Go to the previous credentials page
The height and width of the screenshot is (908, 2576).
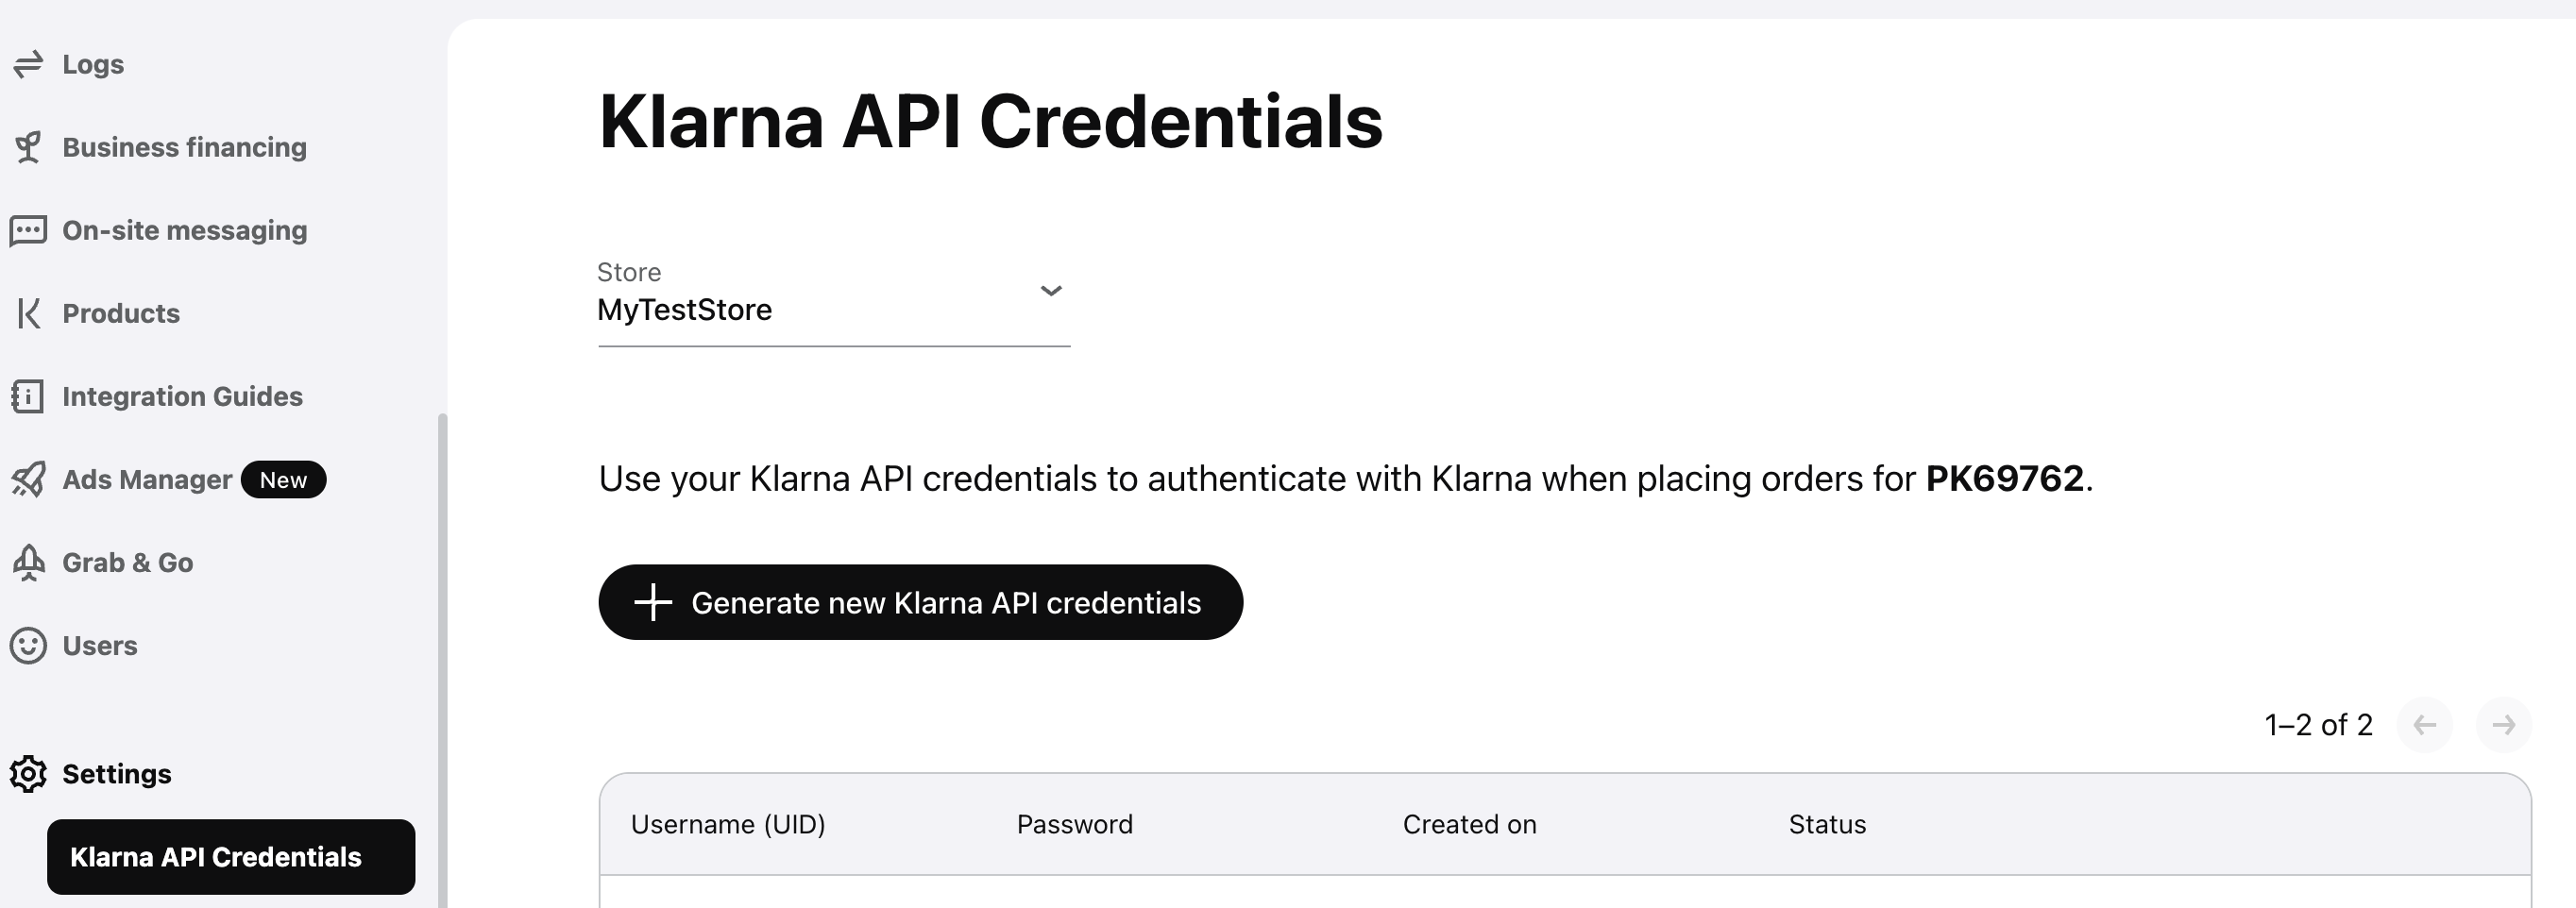coord(2424,725)
